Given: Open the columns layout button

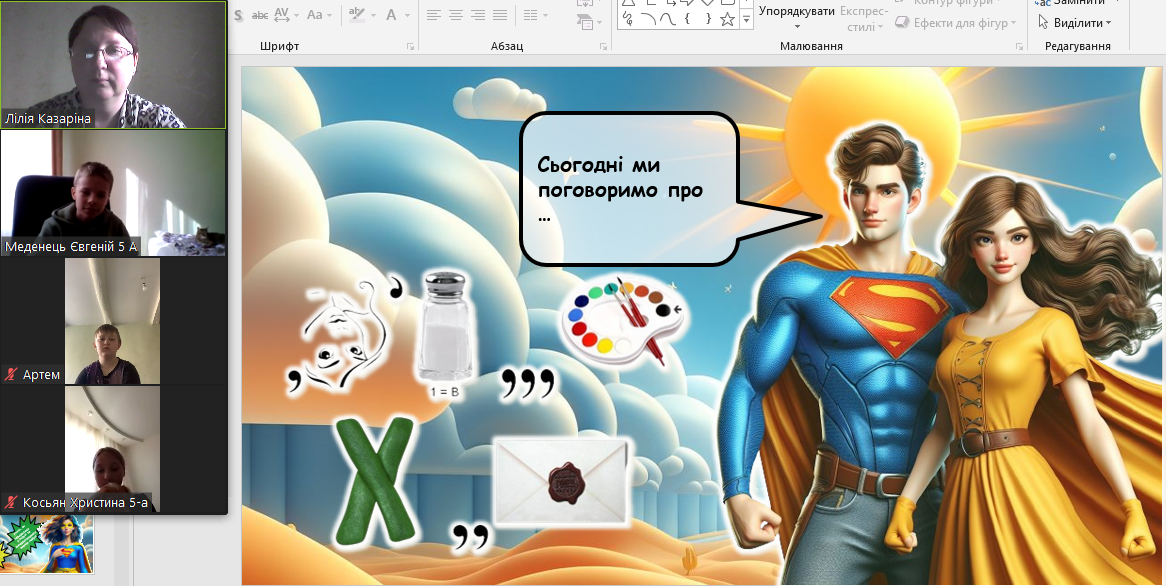Looking at the screenshot, I should coord(530,15).
